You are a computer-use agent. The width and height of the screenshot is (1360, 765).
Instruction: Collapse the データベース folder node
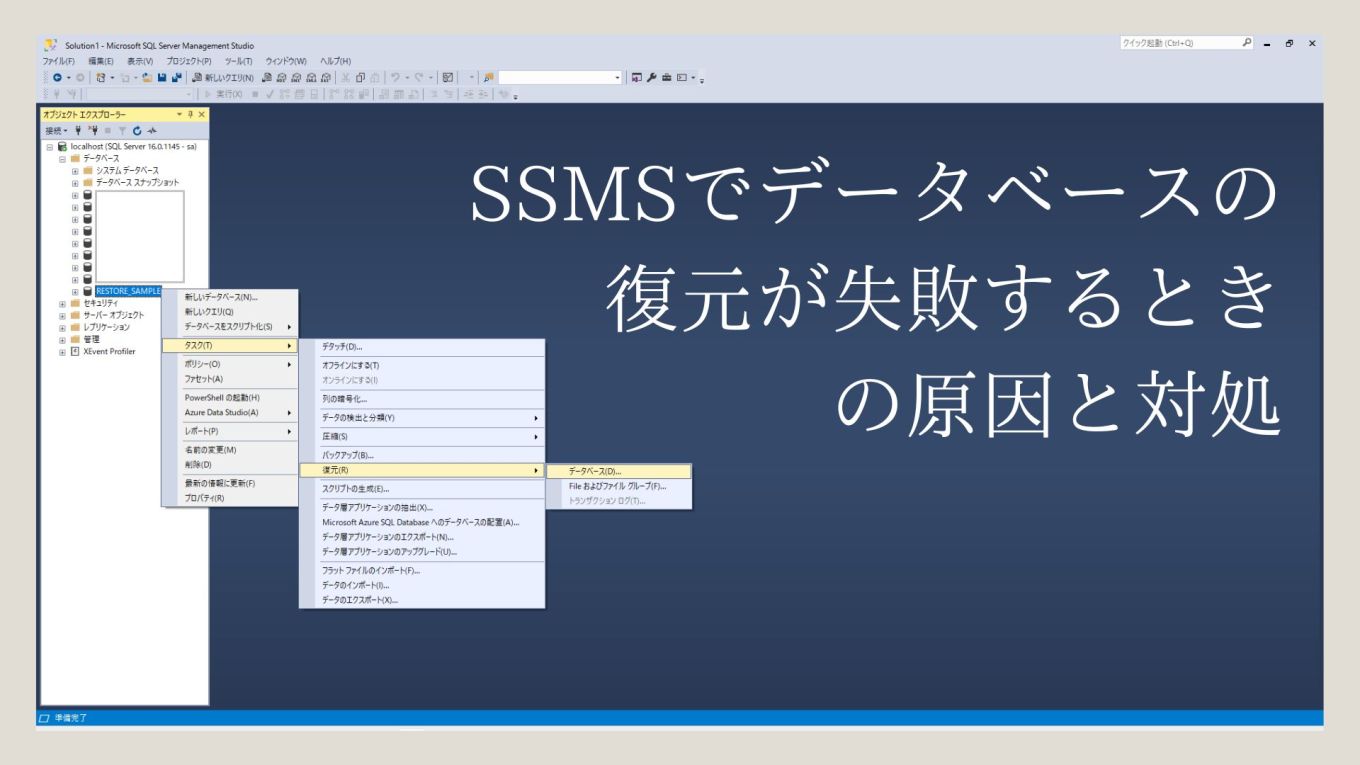[x=62, y=159]
